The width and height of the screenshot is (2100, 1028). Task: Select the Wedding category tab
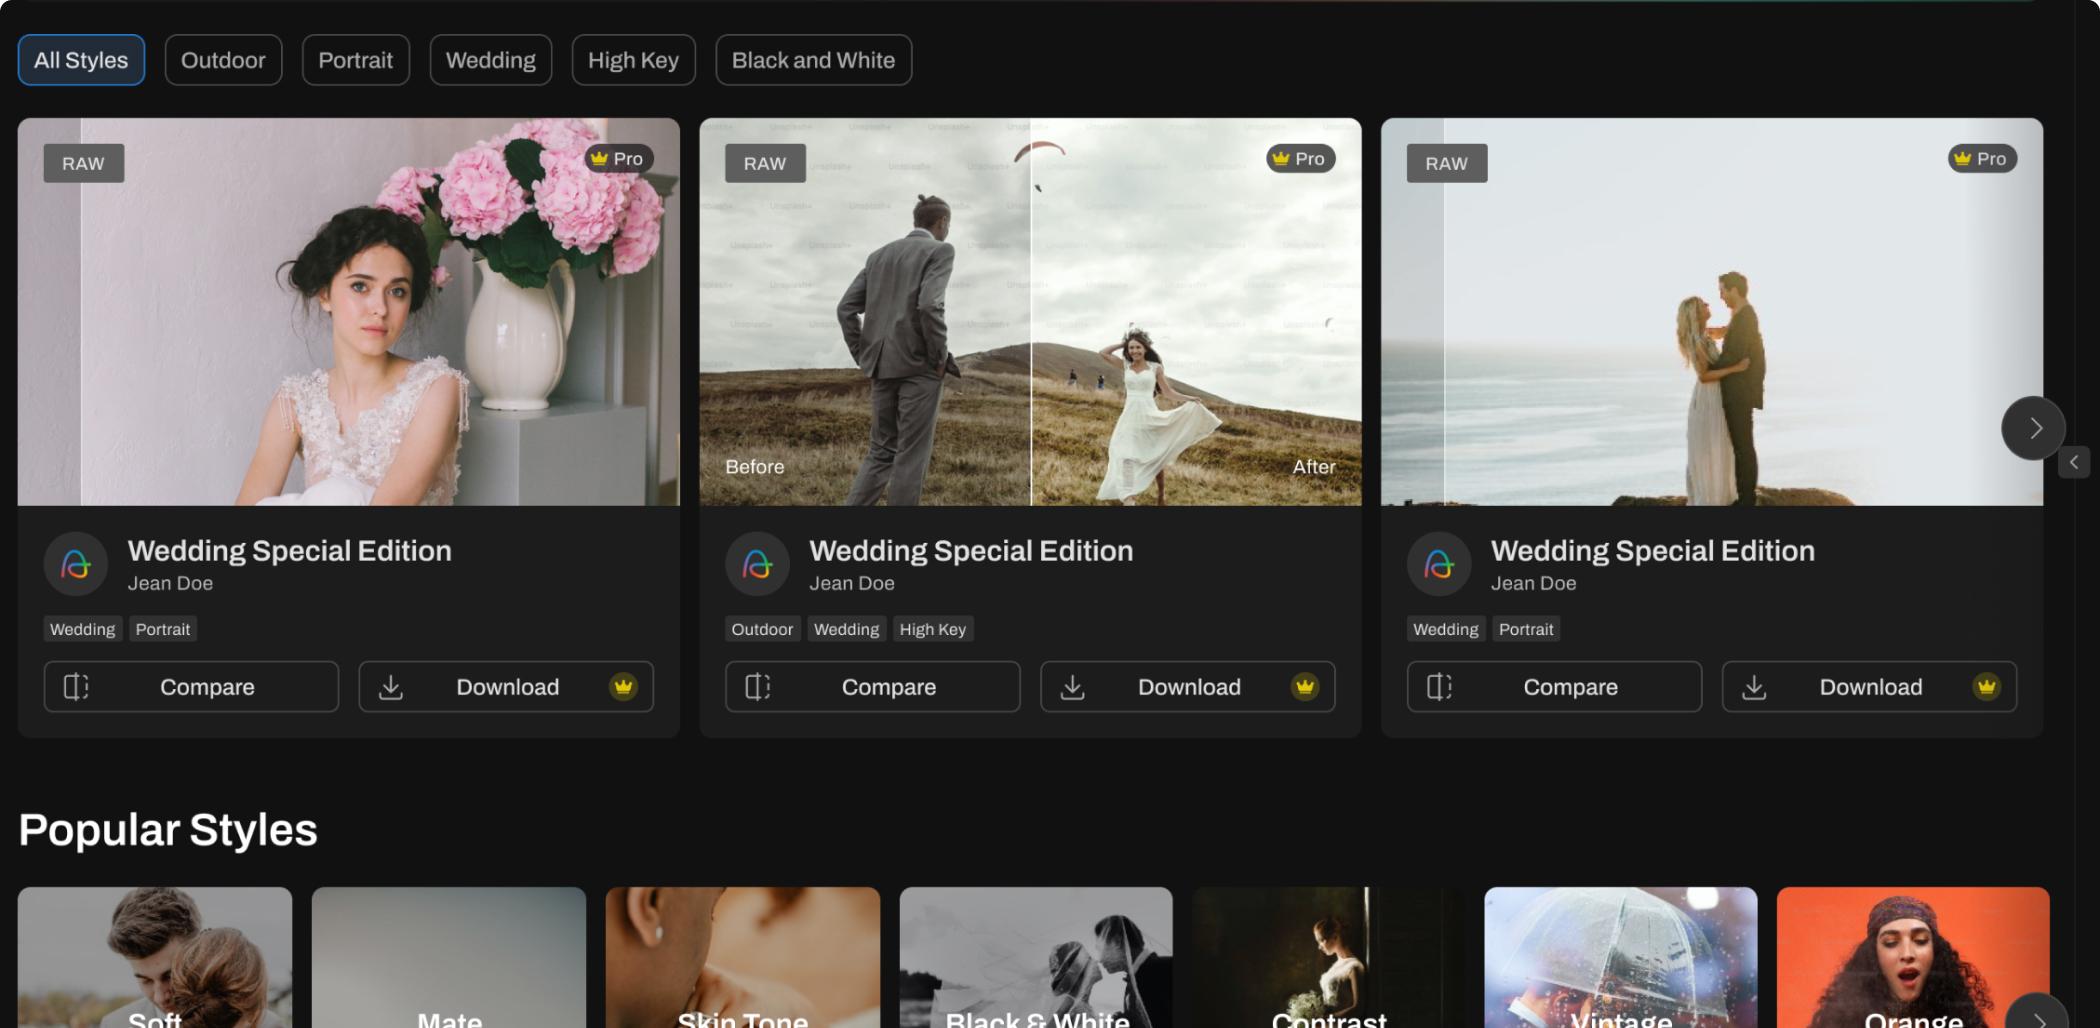point(490,60)
